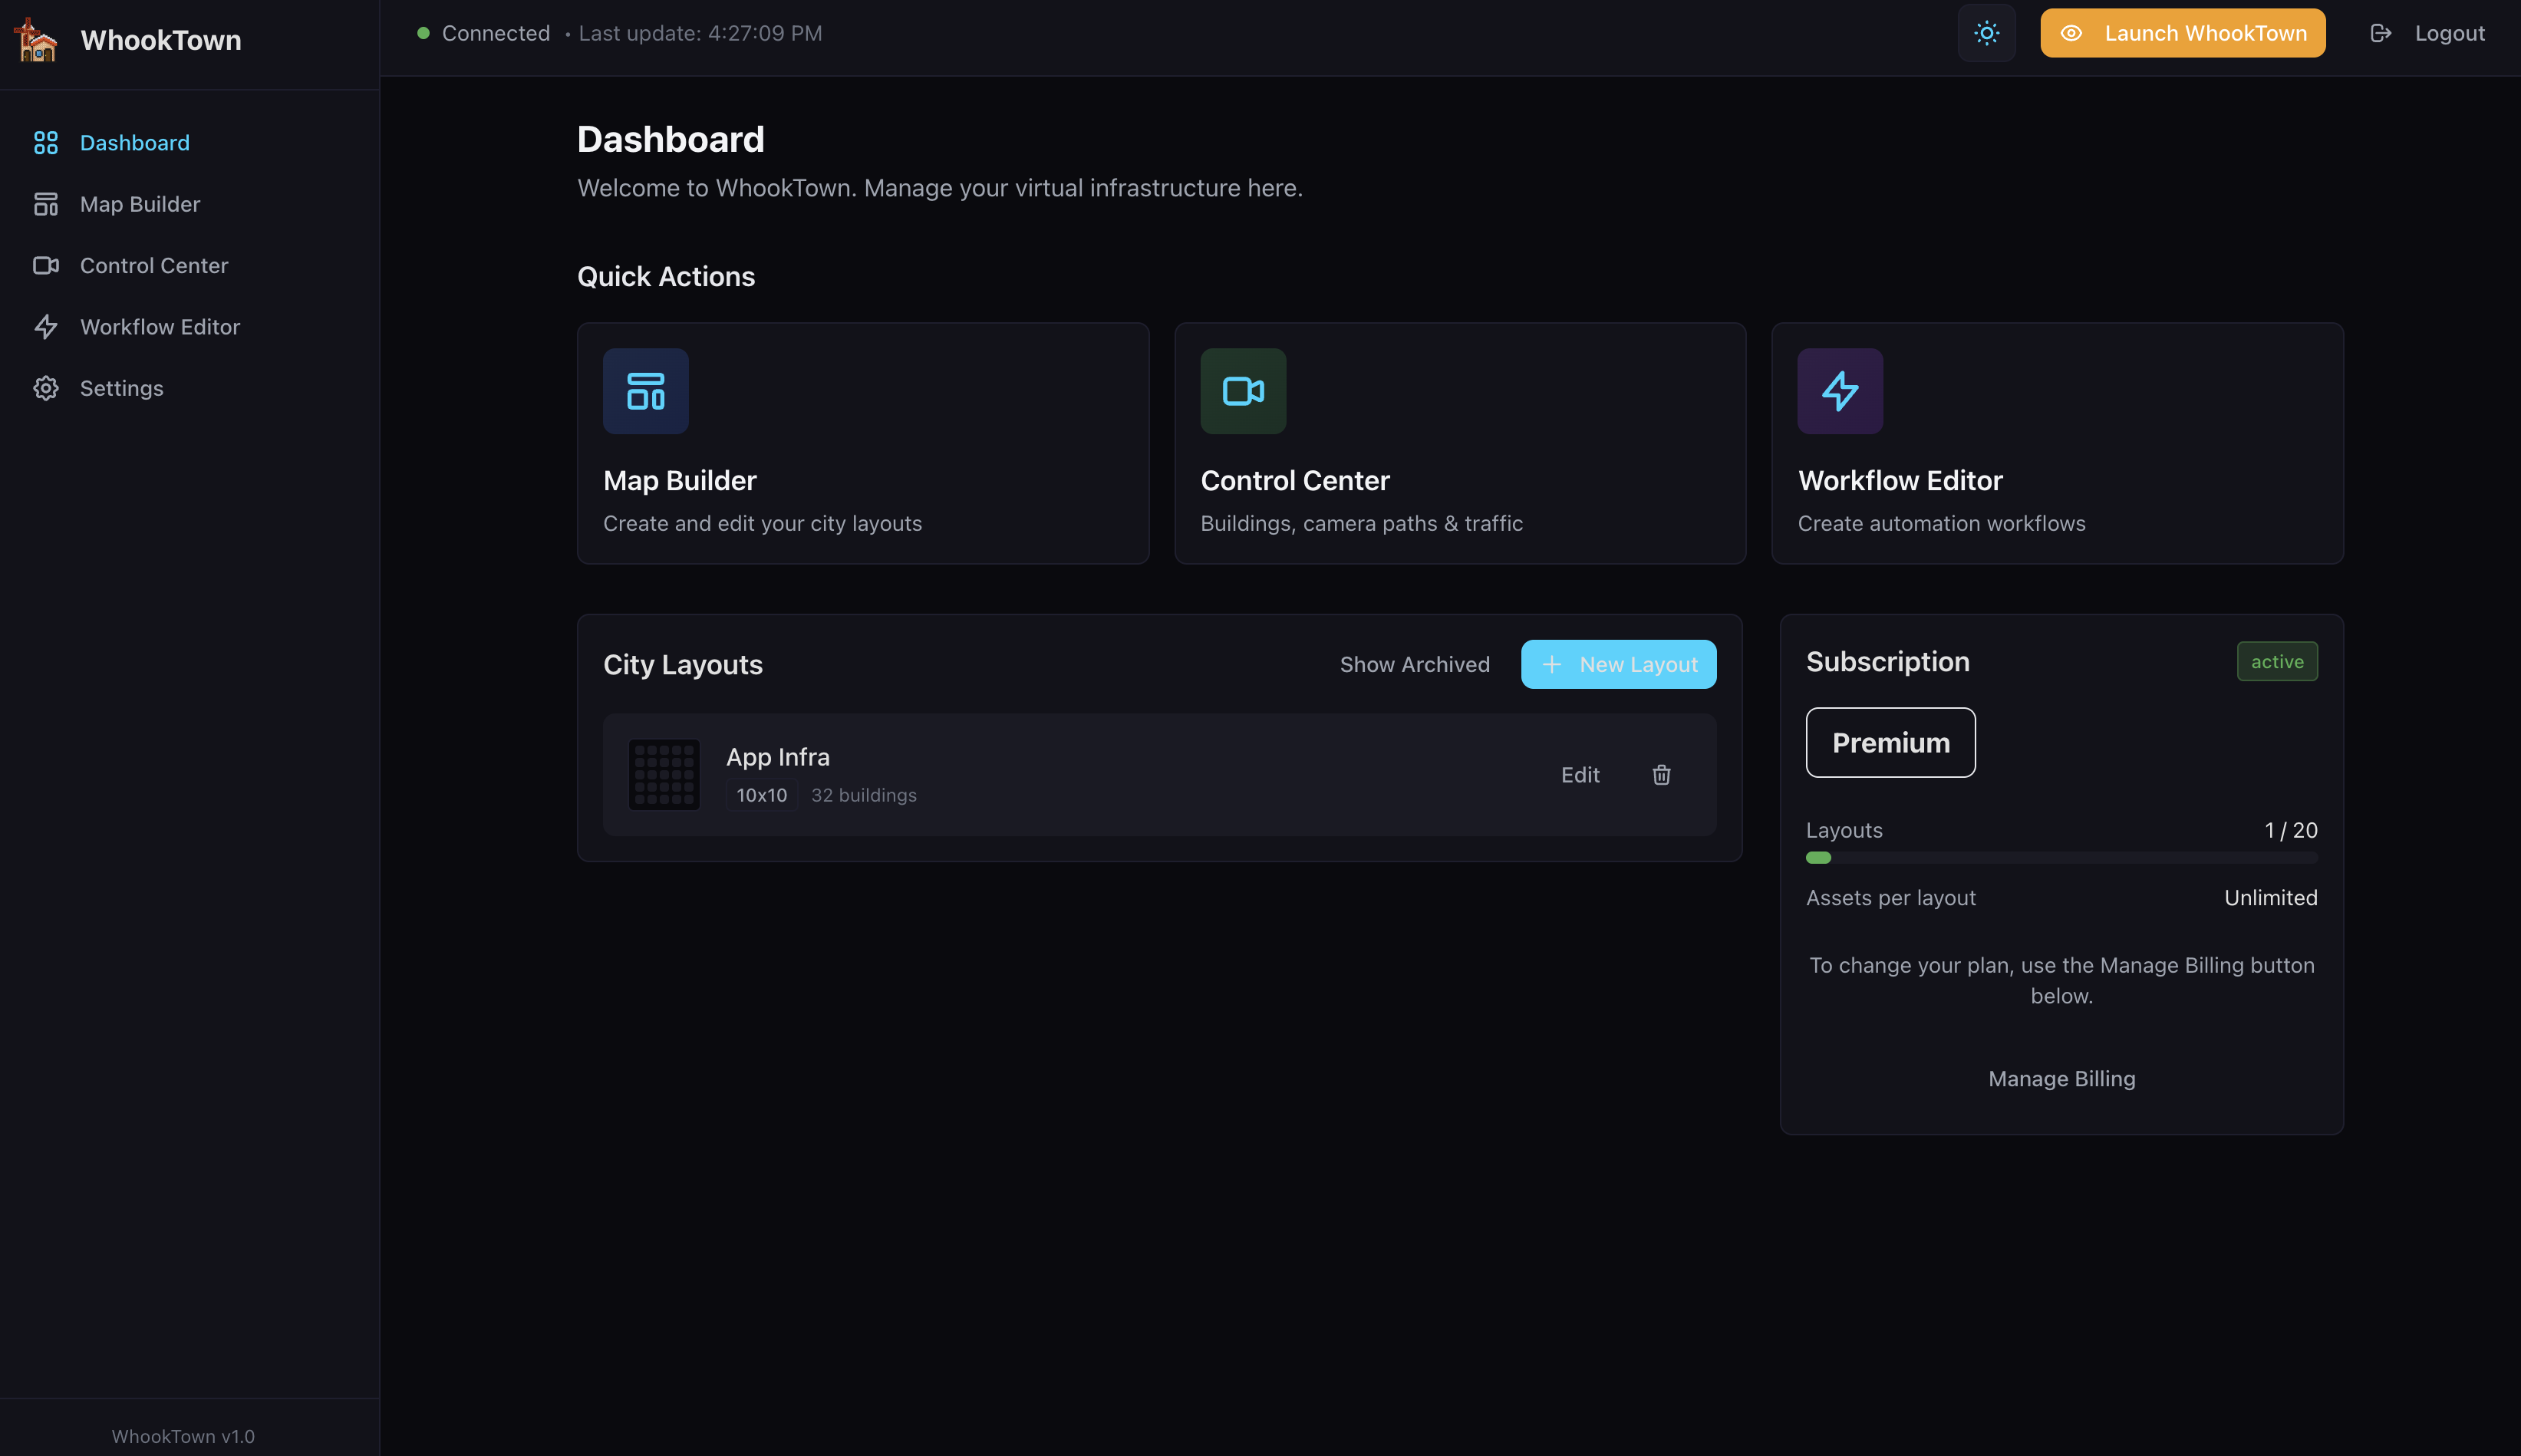Image resolution: width=2521 pixels, height=1456 pixels.
Task: Select Workflow Editor in sidebar
Action: (159, 327)
